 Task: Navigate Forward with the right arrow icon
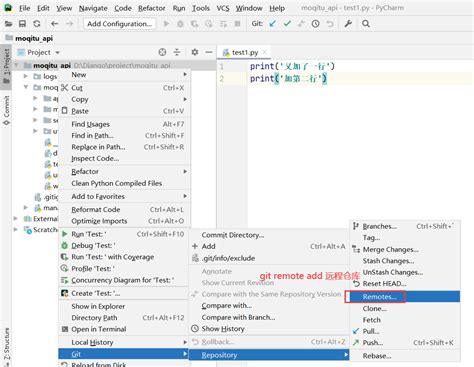coord(69,24)
